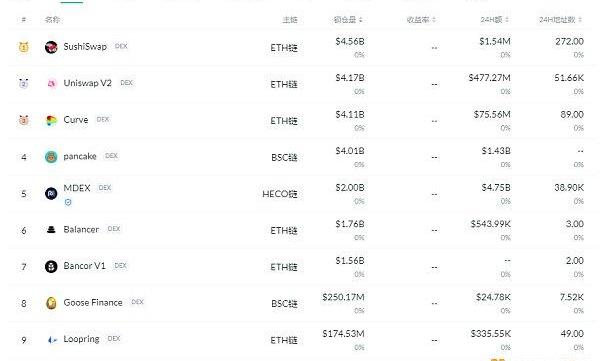This screenshot has width=600, height=361.
Task: Click the Uniswap V2 unicorn icon
Action: [51, 83]
